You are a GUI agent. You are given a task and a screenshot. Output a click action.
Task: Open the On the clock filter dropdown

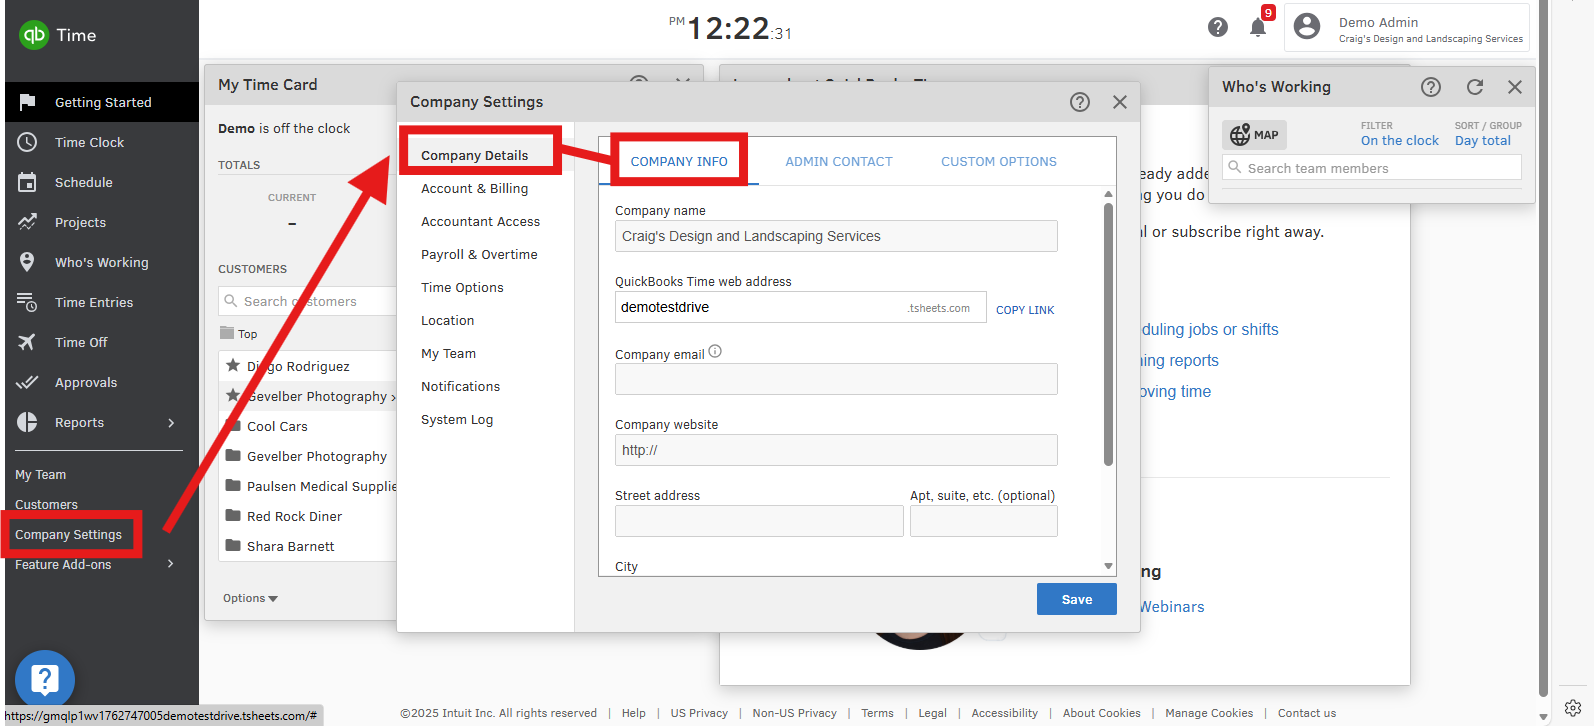pyautogui.click(x=1399, y=141)
